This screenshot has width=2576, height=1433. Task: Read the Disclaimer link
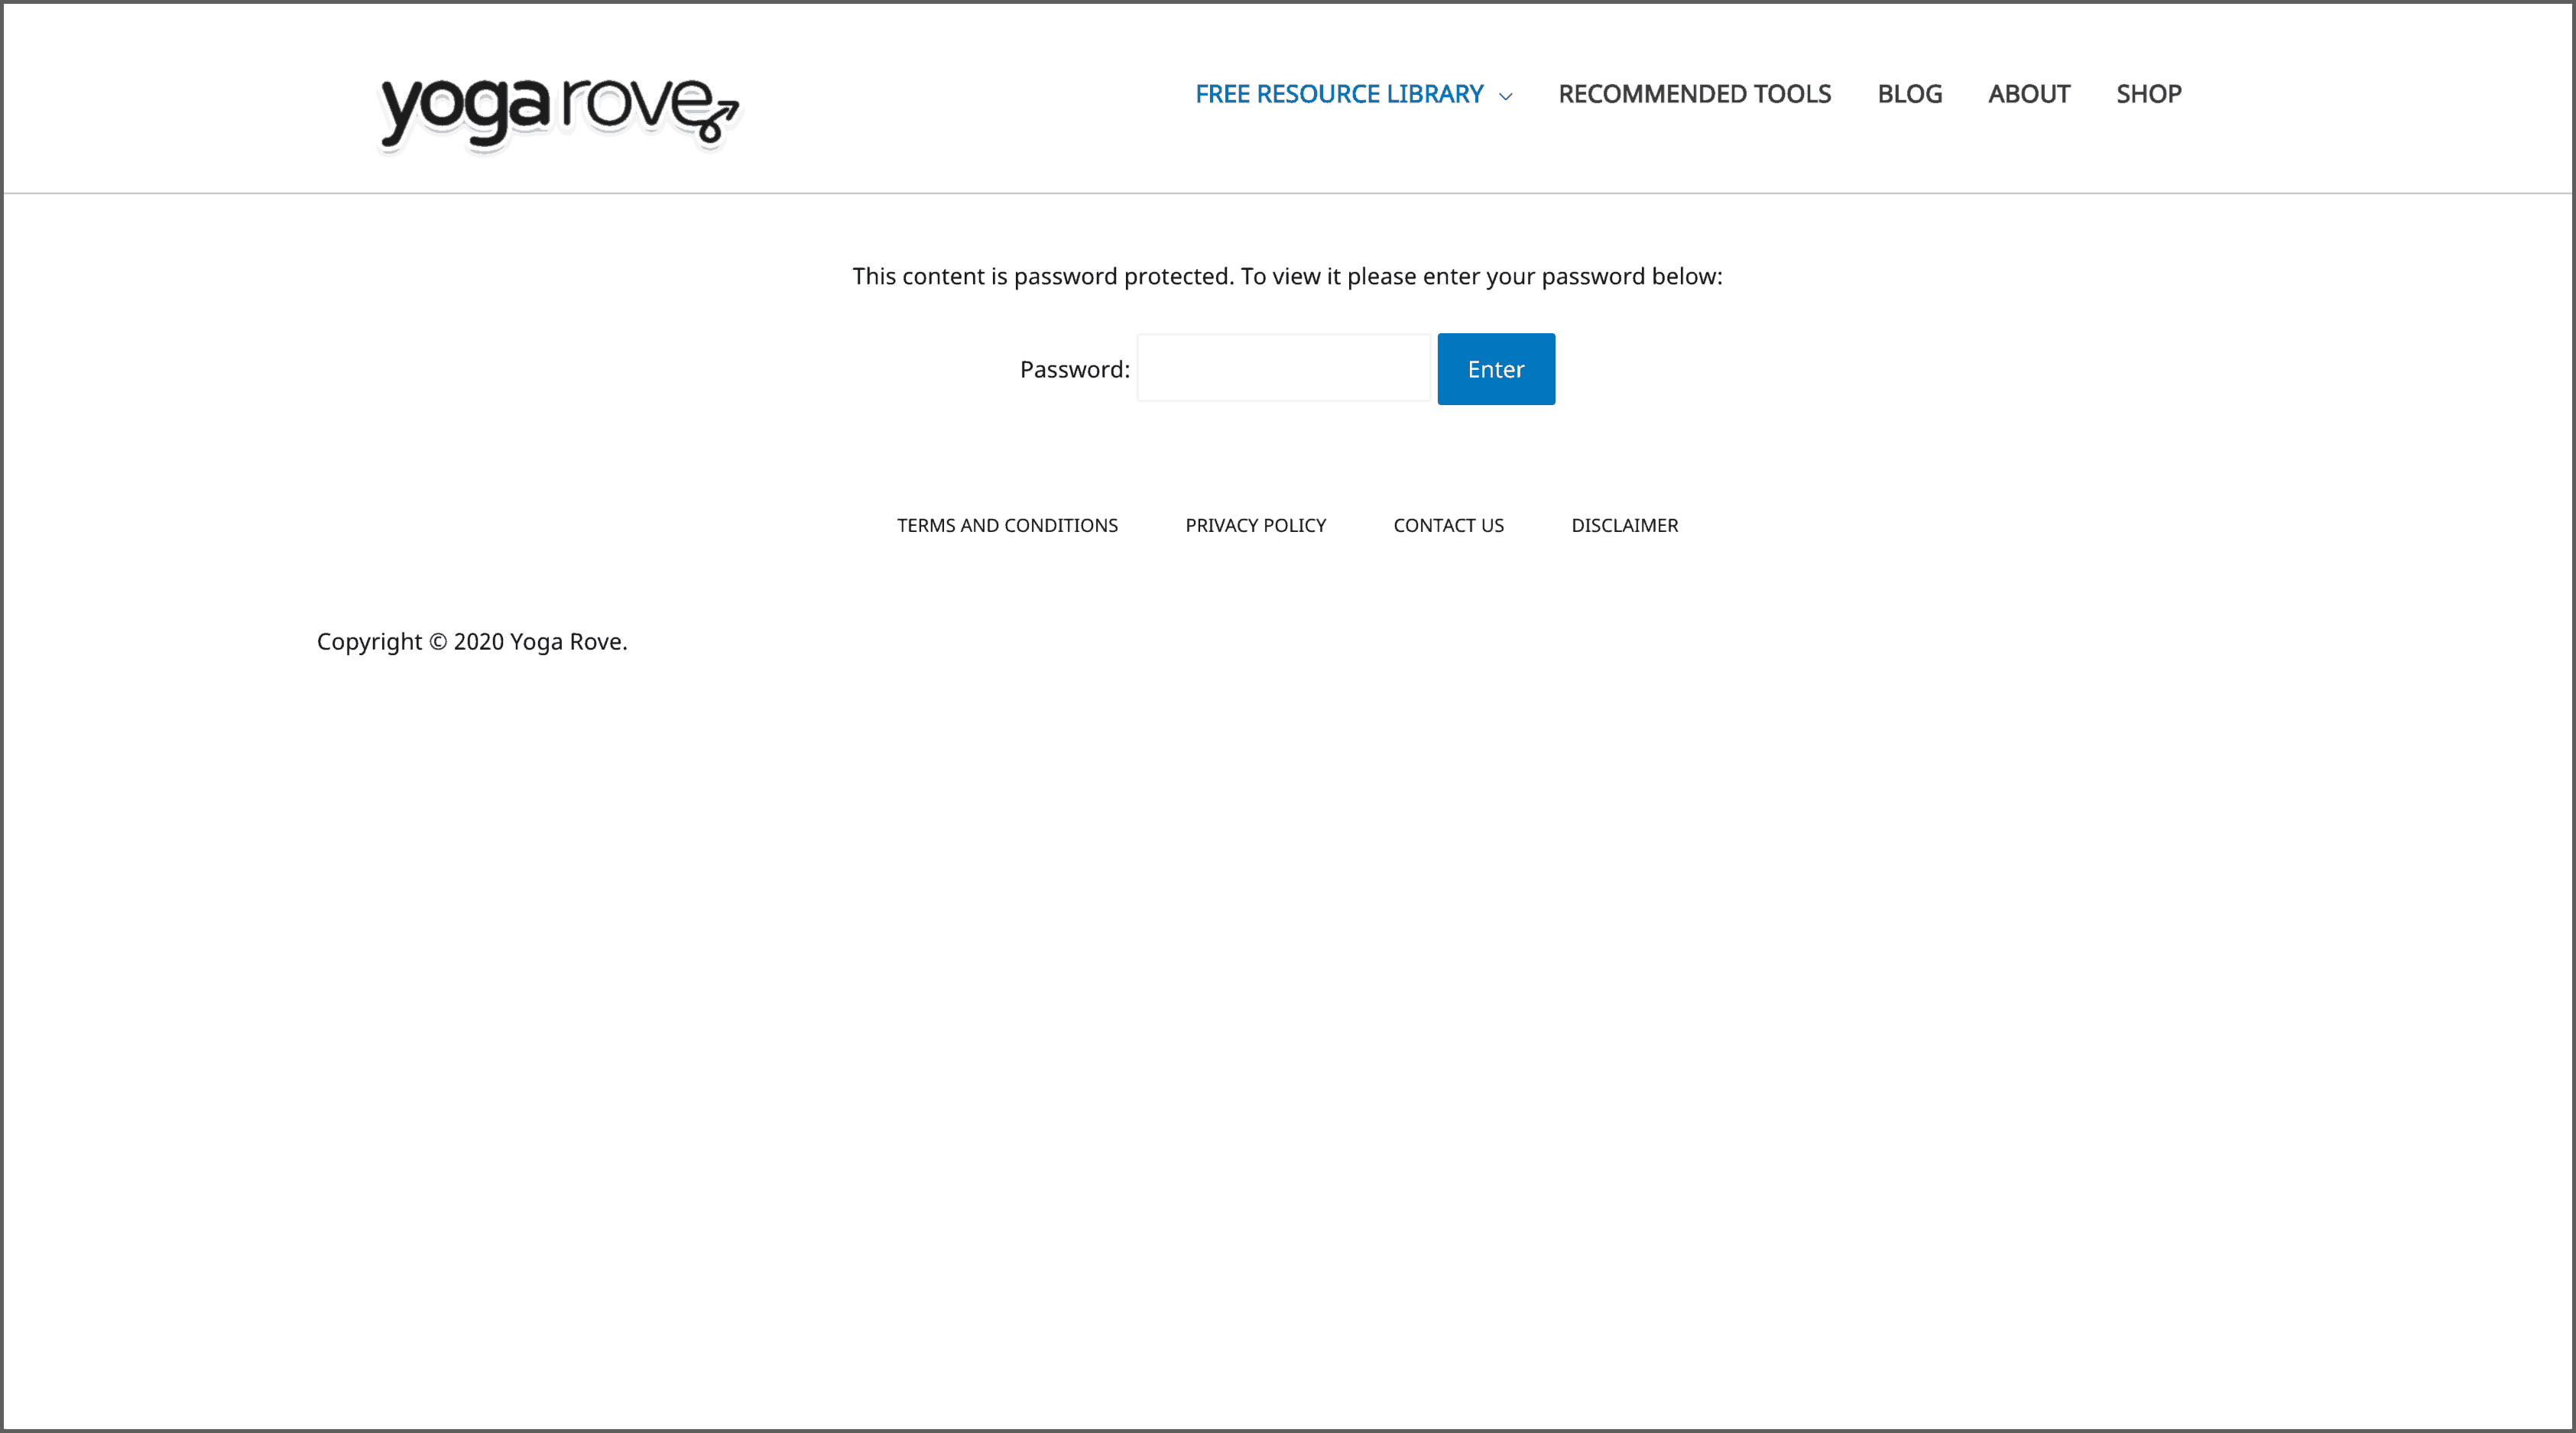point(1624,525)
